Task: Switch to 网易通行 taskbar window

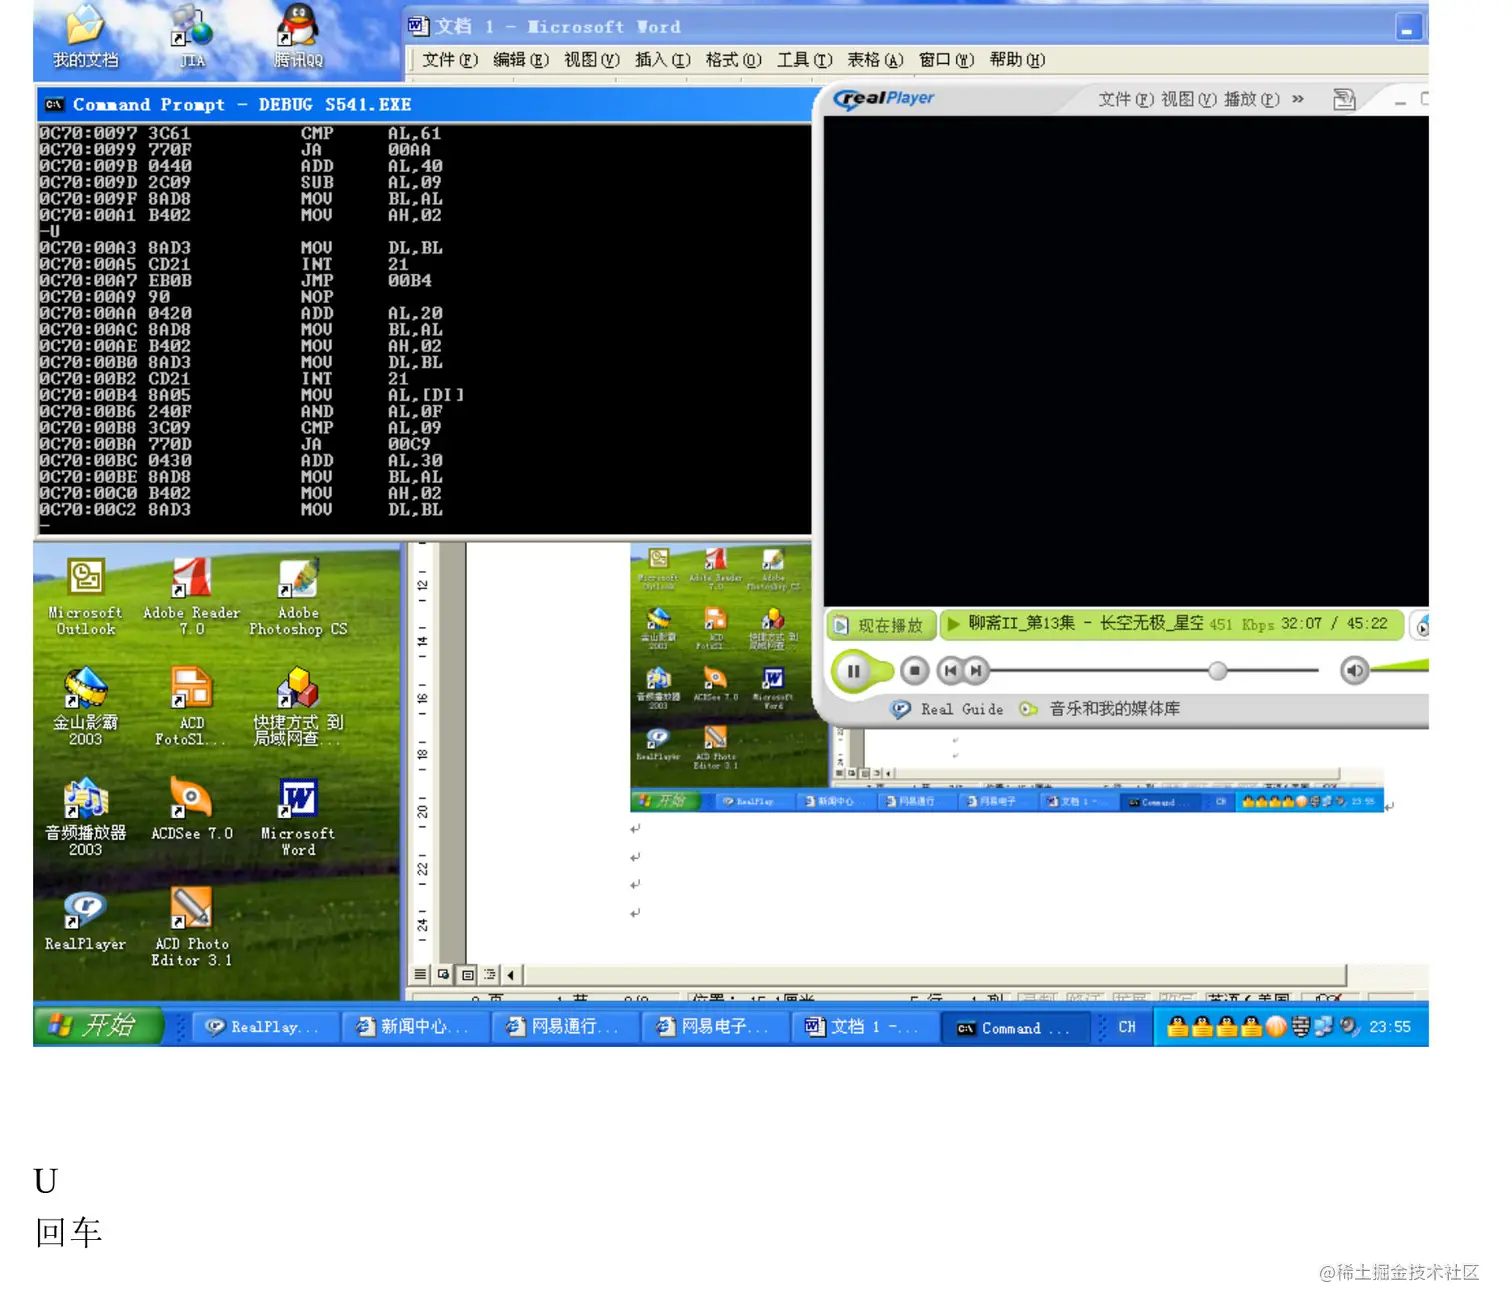Action: point(564,1027)
